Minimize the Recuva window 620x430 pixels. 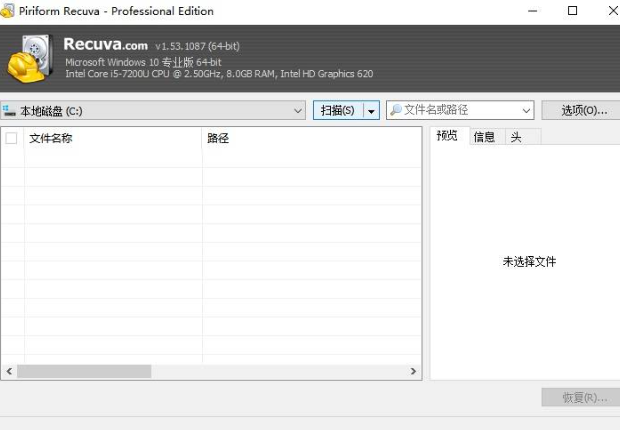[x=527, y=11]
